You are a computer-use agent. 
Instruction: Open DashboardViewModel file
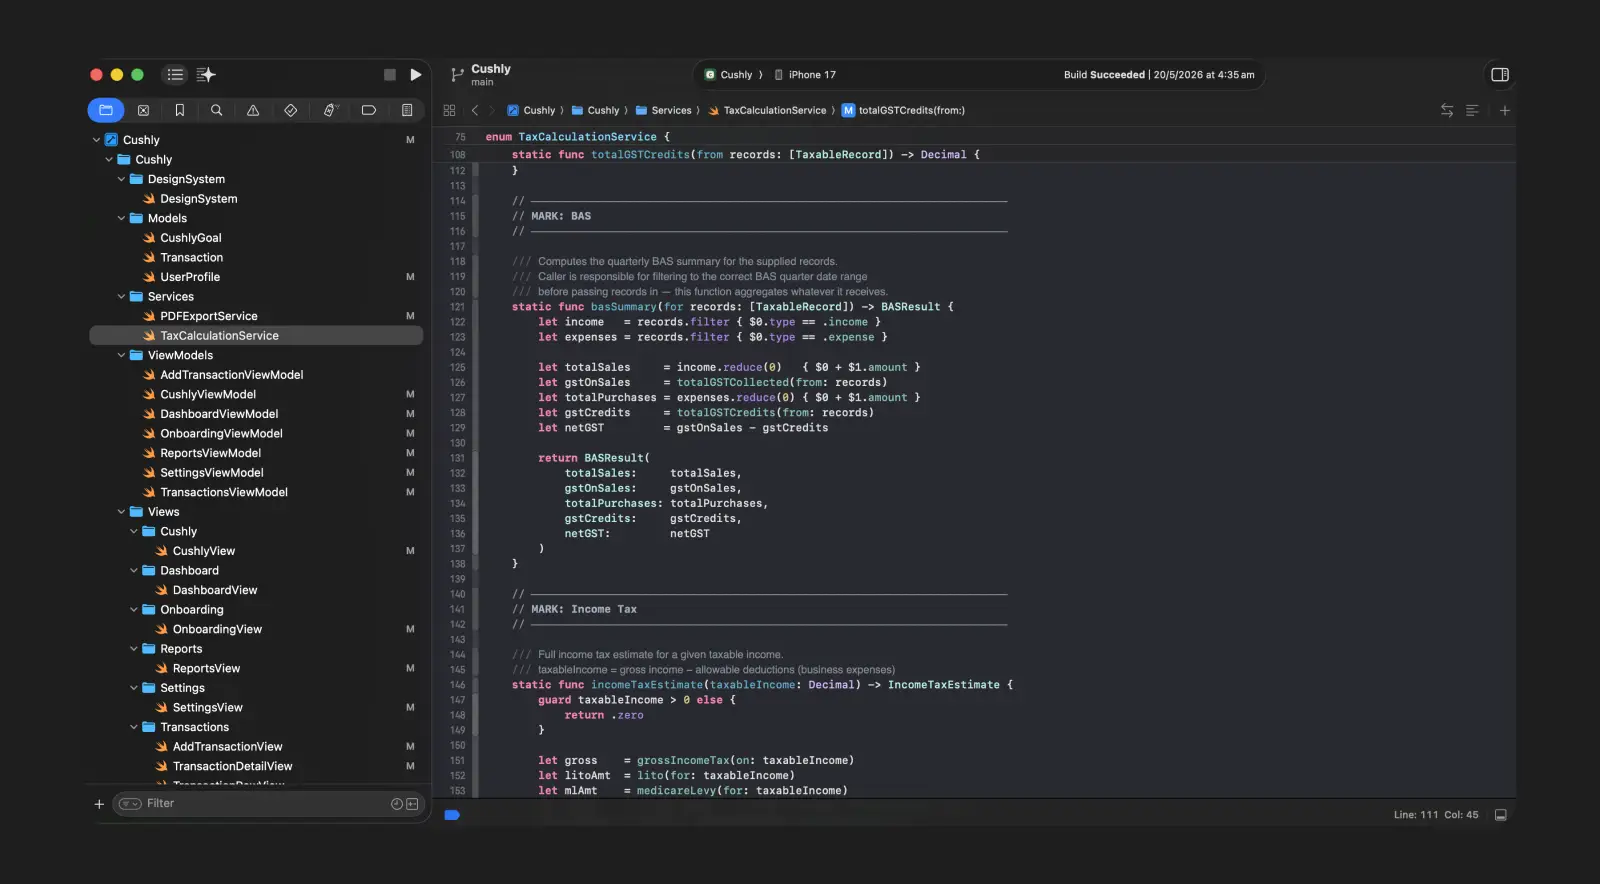click(219, 414)
